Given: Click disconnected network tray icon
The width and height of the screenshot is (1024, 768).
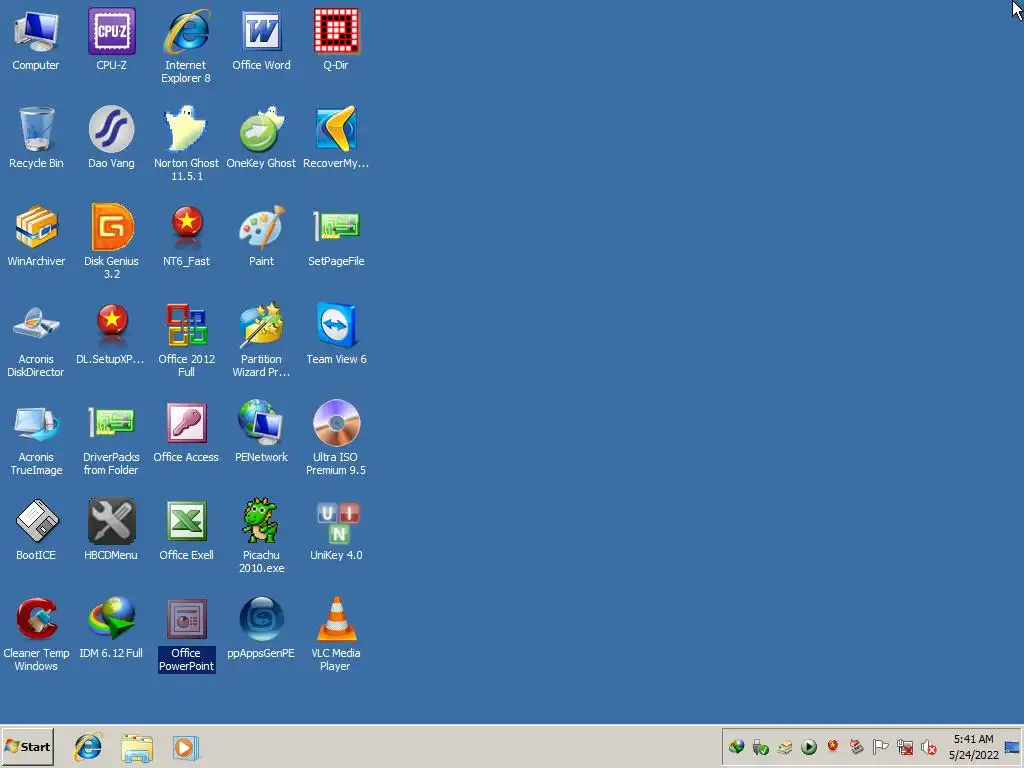Looking at the screenshot, I should 904,747.
